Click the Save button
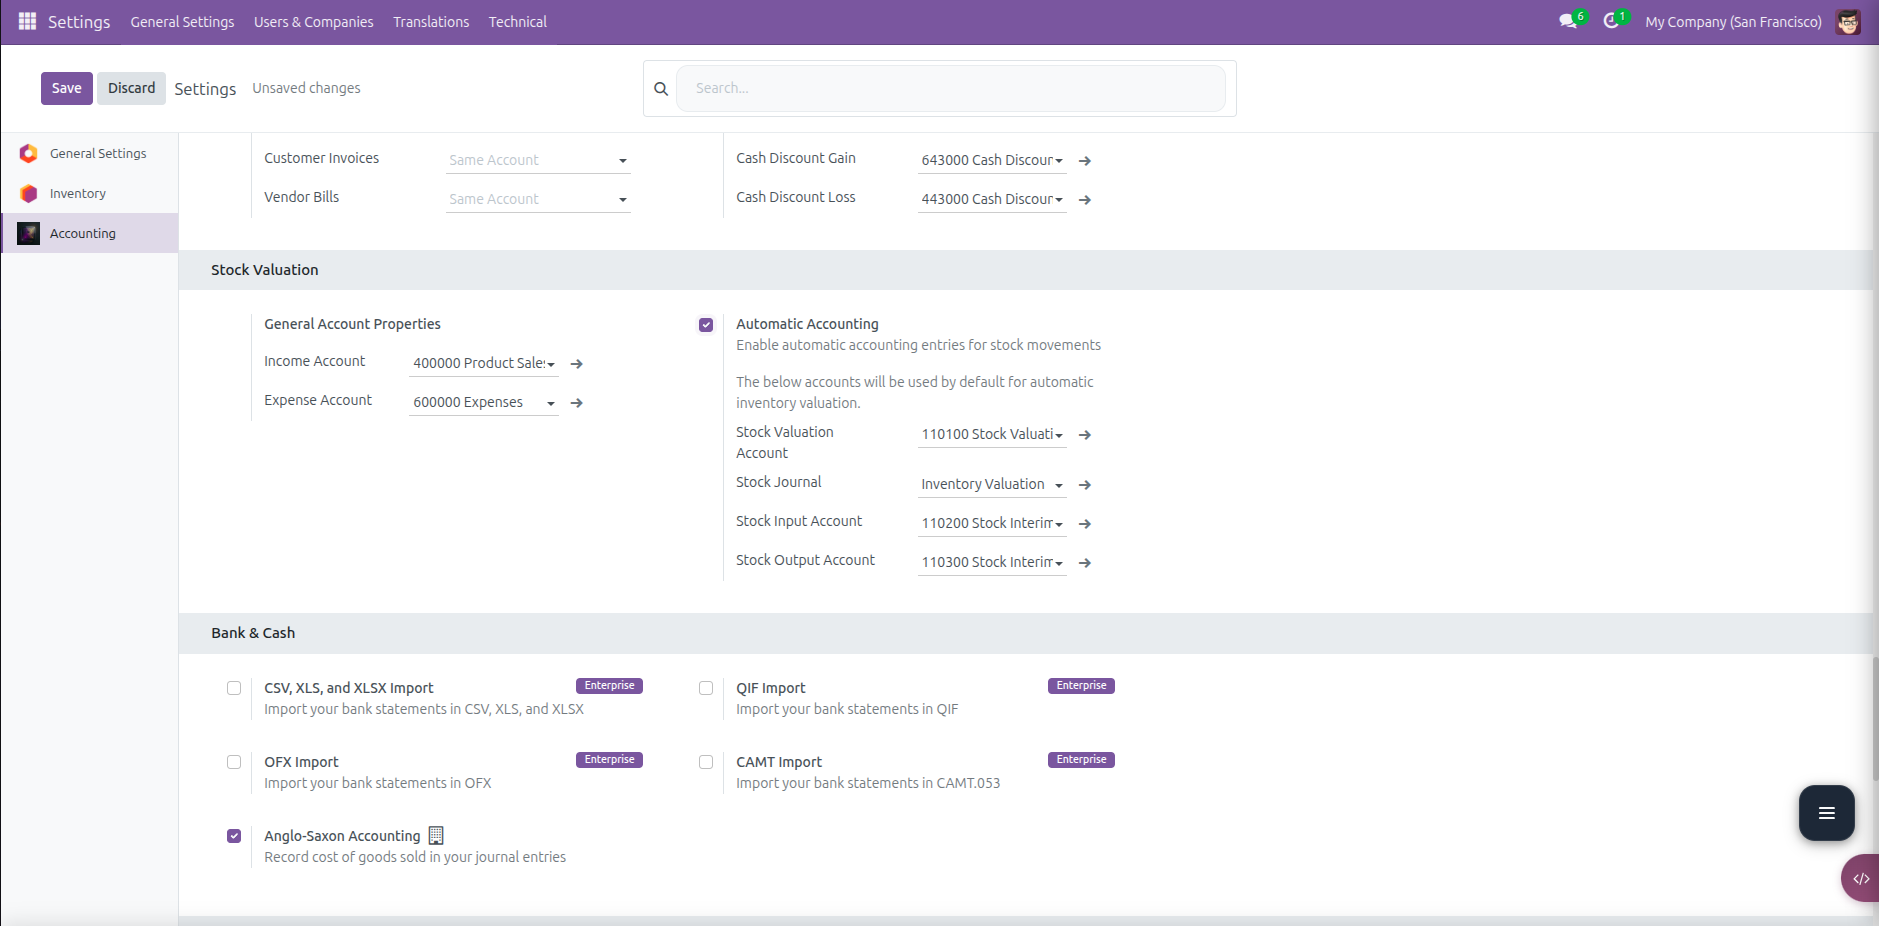This screenshot has height=926, width=1879. (x=66, y=88)
